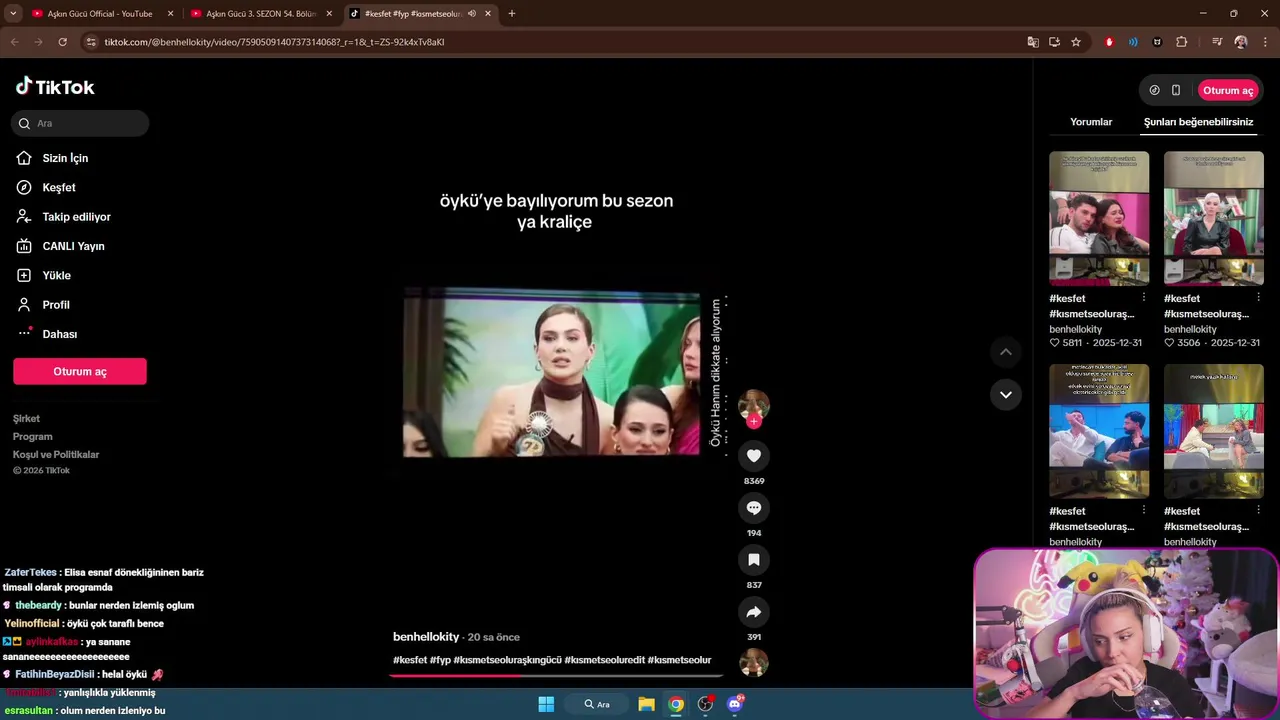Select the Şunları beğenebilirsiniz tab
Viewport: 1280px width, 720px height.
coord(1198,122)
